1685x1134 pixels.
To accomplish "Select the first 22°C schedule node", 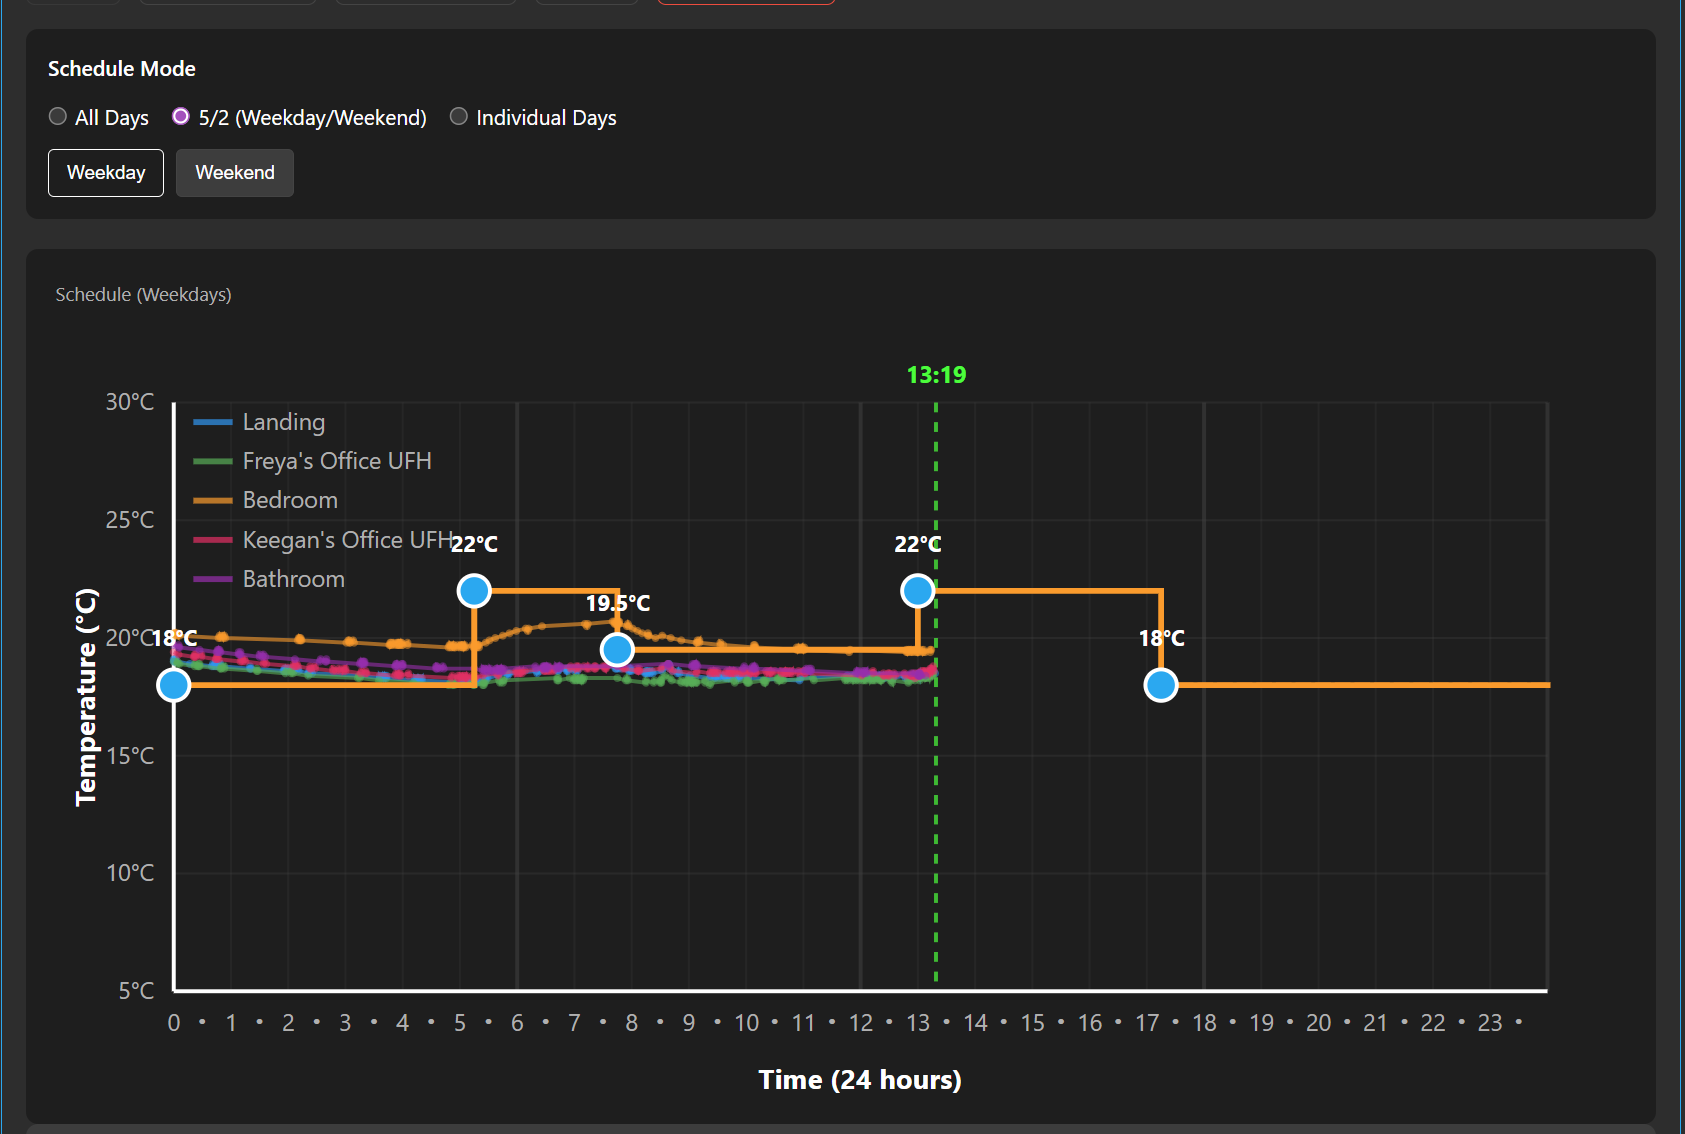I will [x=474, y=591].
